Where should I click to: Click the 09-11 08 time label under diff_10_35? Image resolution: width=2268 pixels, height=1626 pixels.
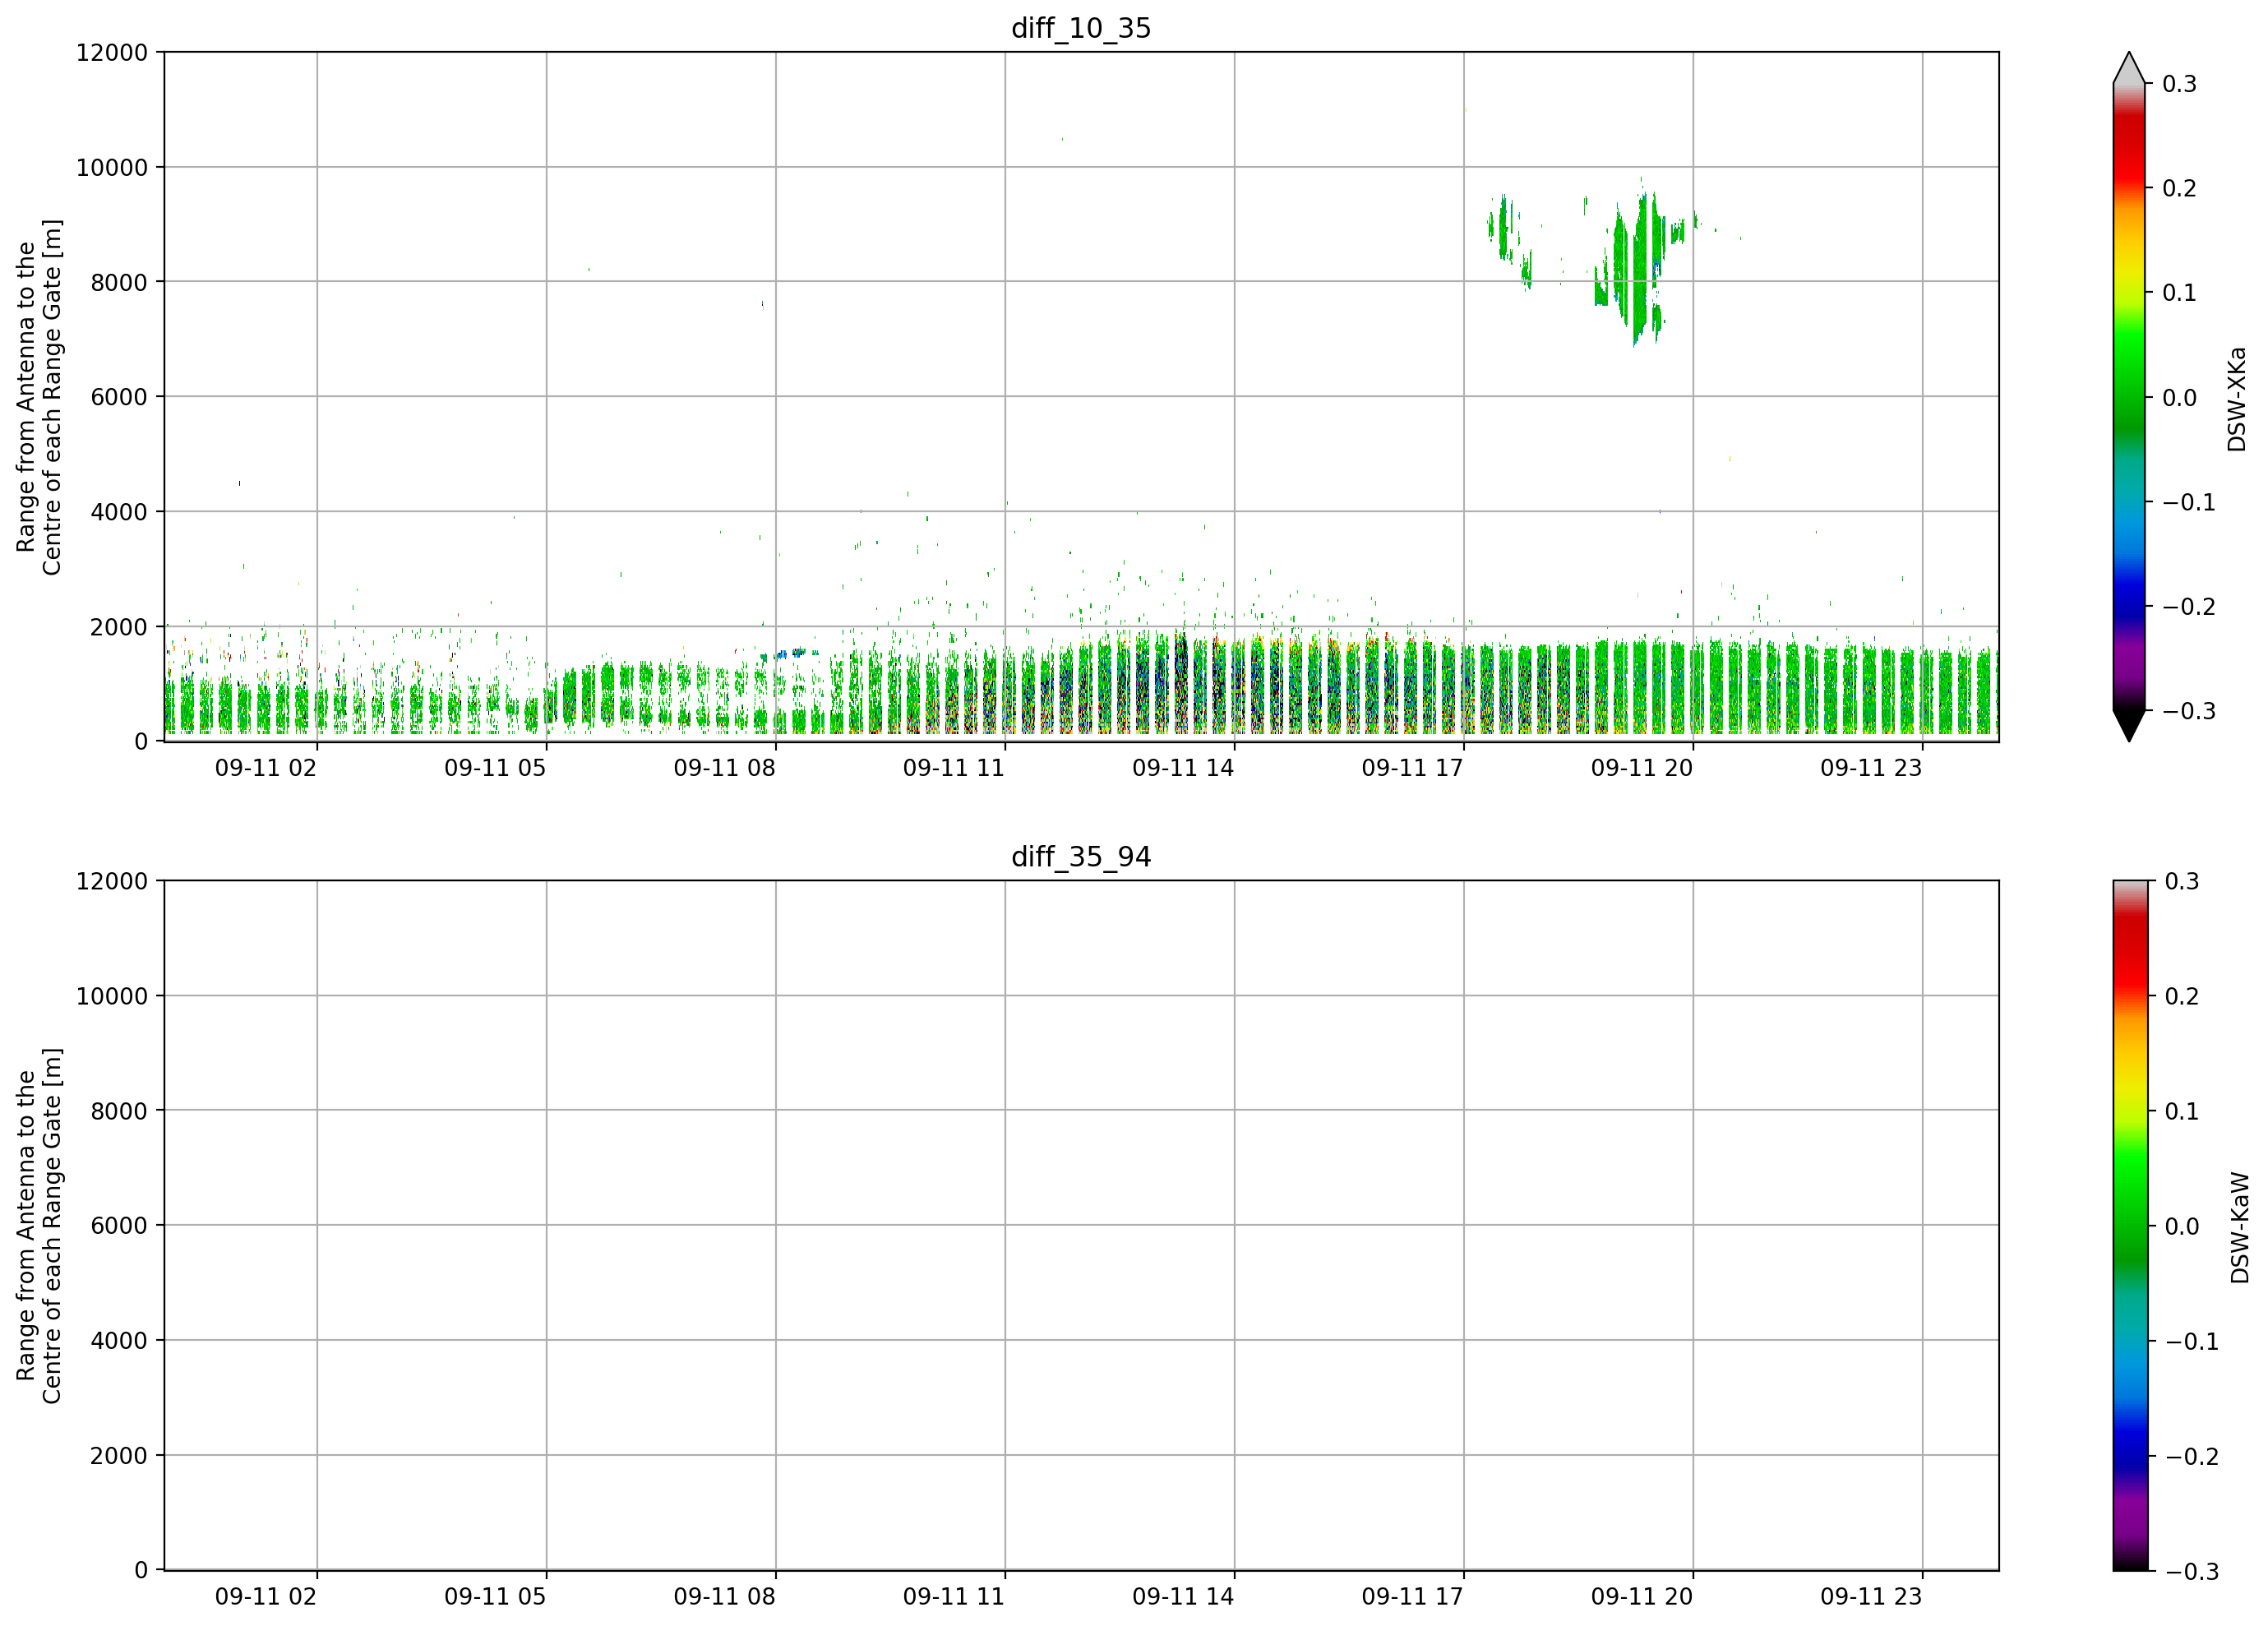(x=725, y=768)
